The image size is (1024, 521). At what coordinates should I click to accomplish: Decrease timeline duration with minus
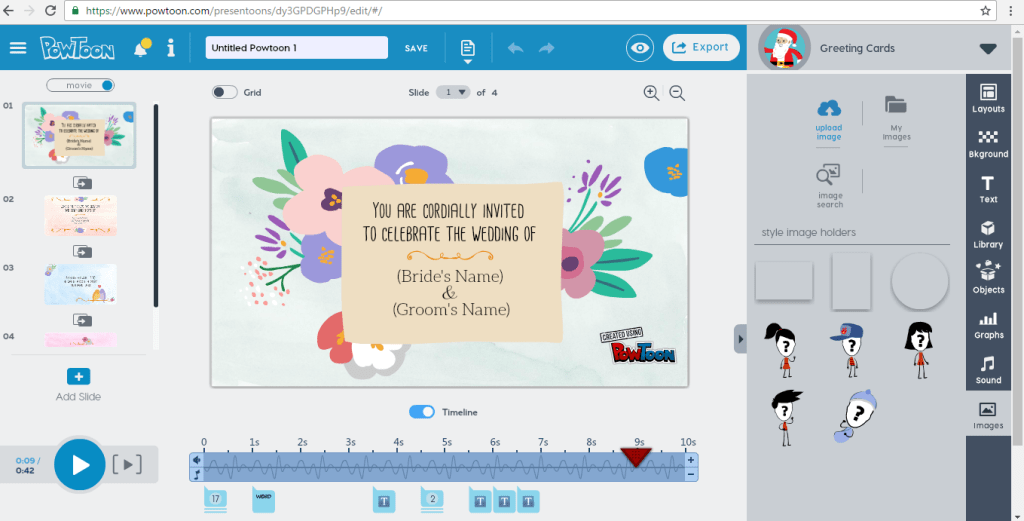(691, 475)
